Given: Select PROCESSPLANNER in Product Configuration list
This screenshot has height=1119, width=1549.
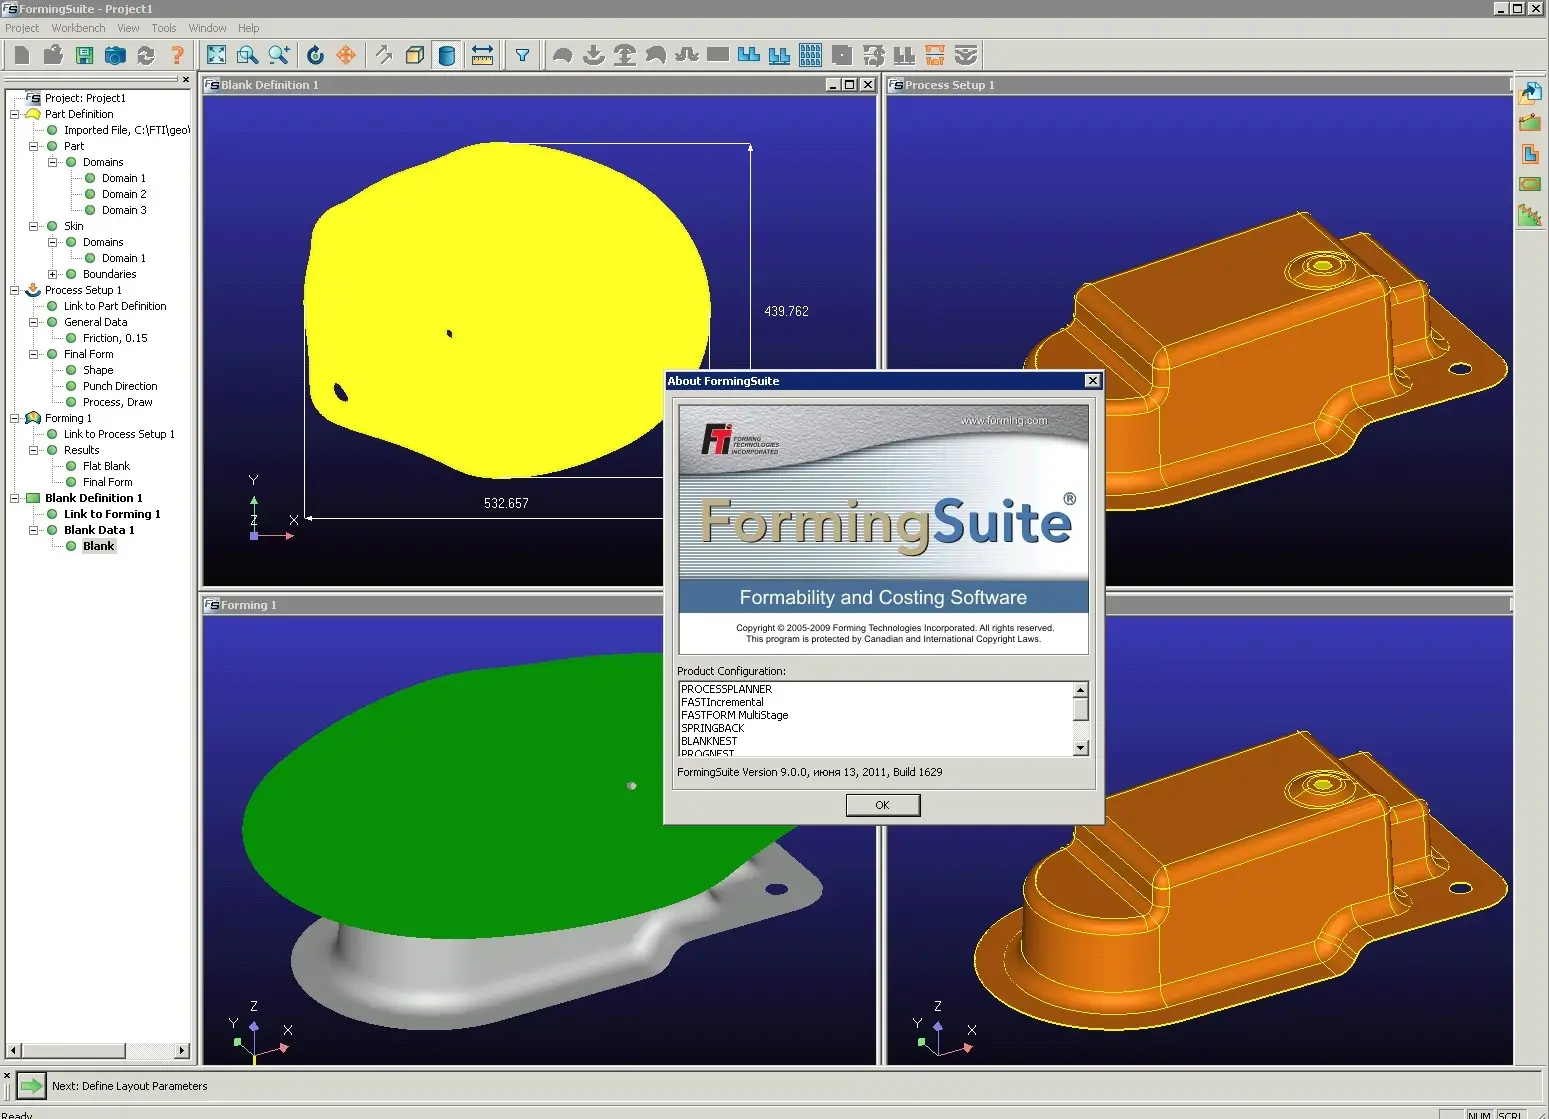Looking at the screenshot, I should [727, 689].
